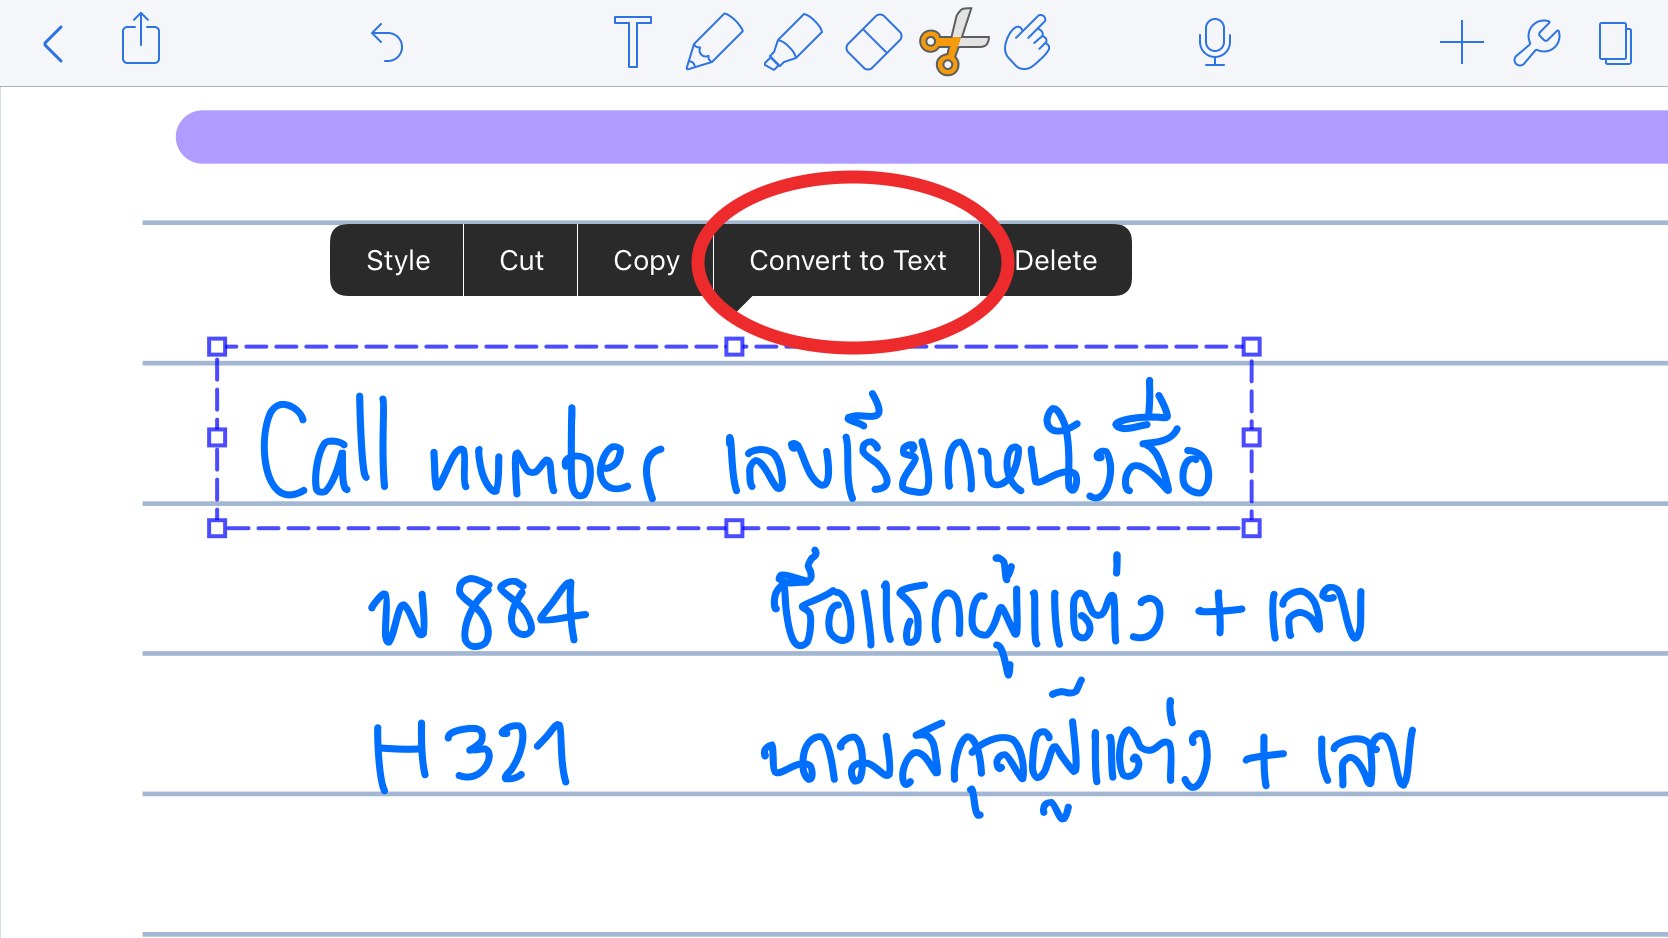Tap the handwritten 'H321' text
Screen dimensions: 1668x938
472,755
